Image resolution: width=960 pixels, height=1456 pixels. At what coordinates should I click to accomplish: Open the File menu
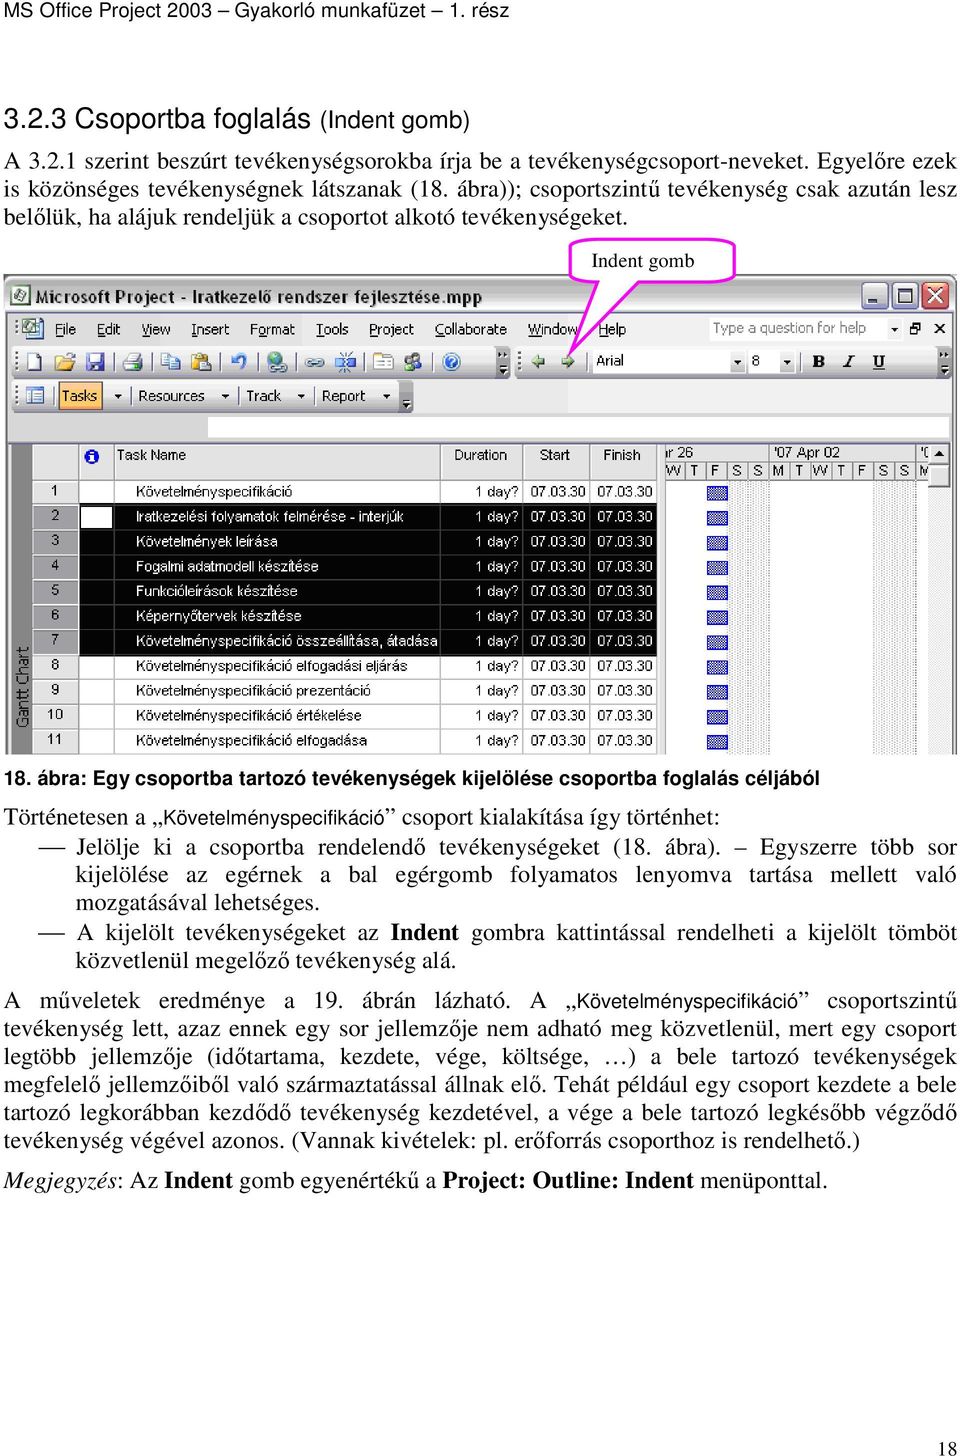[x=65, y=329]
